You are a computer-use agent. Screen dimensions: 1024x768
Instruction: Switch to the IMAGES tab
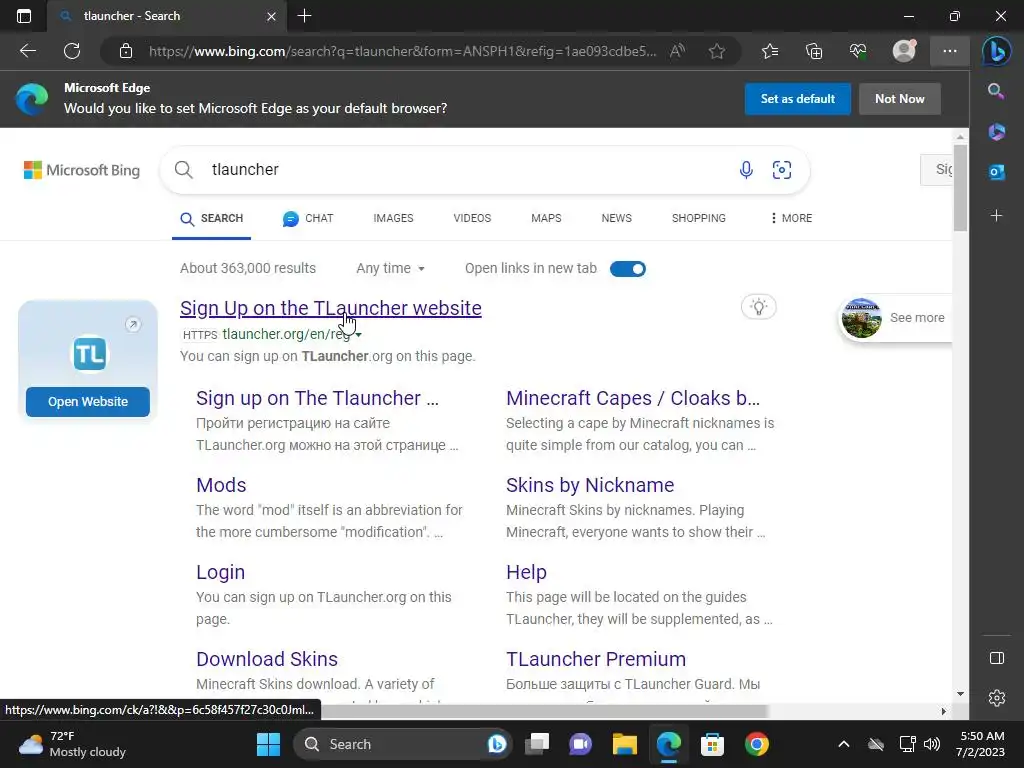click(x=393, y=218)
